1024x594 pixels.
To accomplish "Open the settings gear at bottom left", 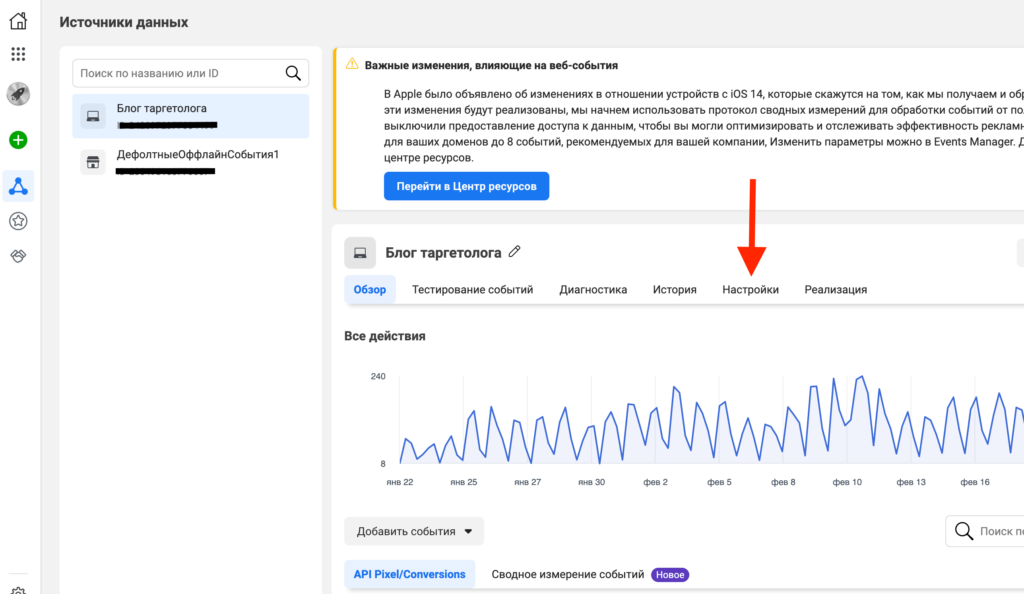I will coord(18,589).
